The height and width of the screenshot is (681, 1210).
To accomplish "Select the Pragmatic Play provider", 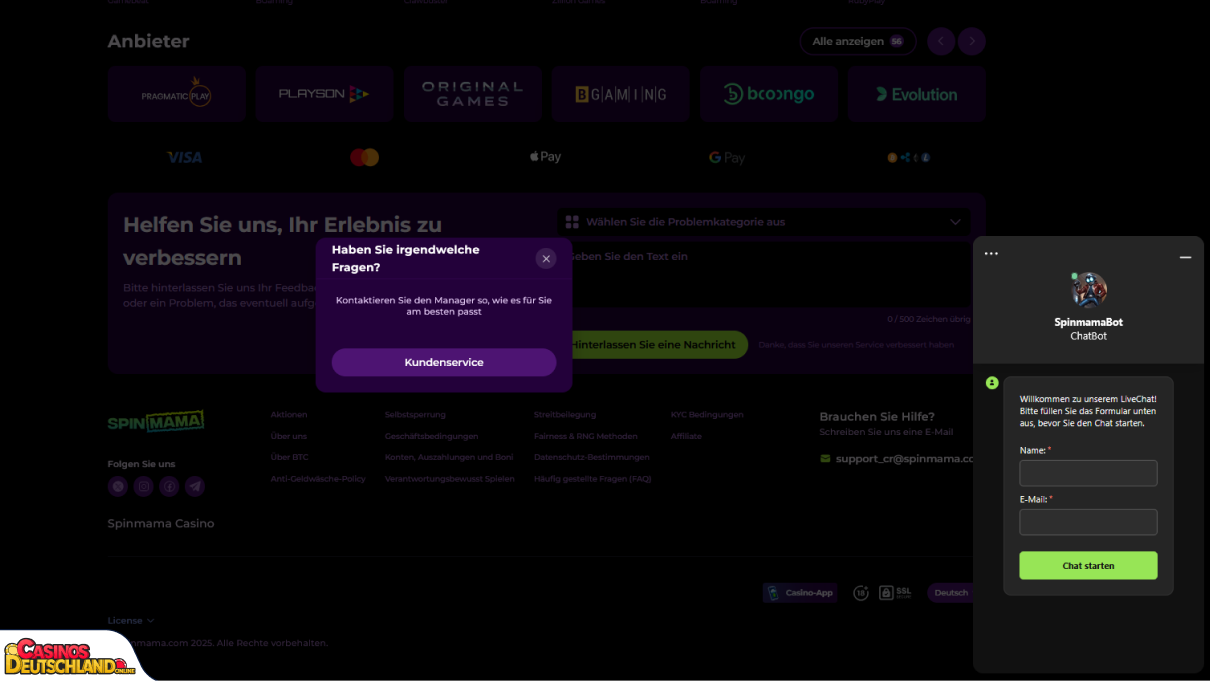I will coord(177,94).
